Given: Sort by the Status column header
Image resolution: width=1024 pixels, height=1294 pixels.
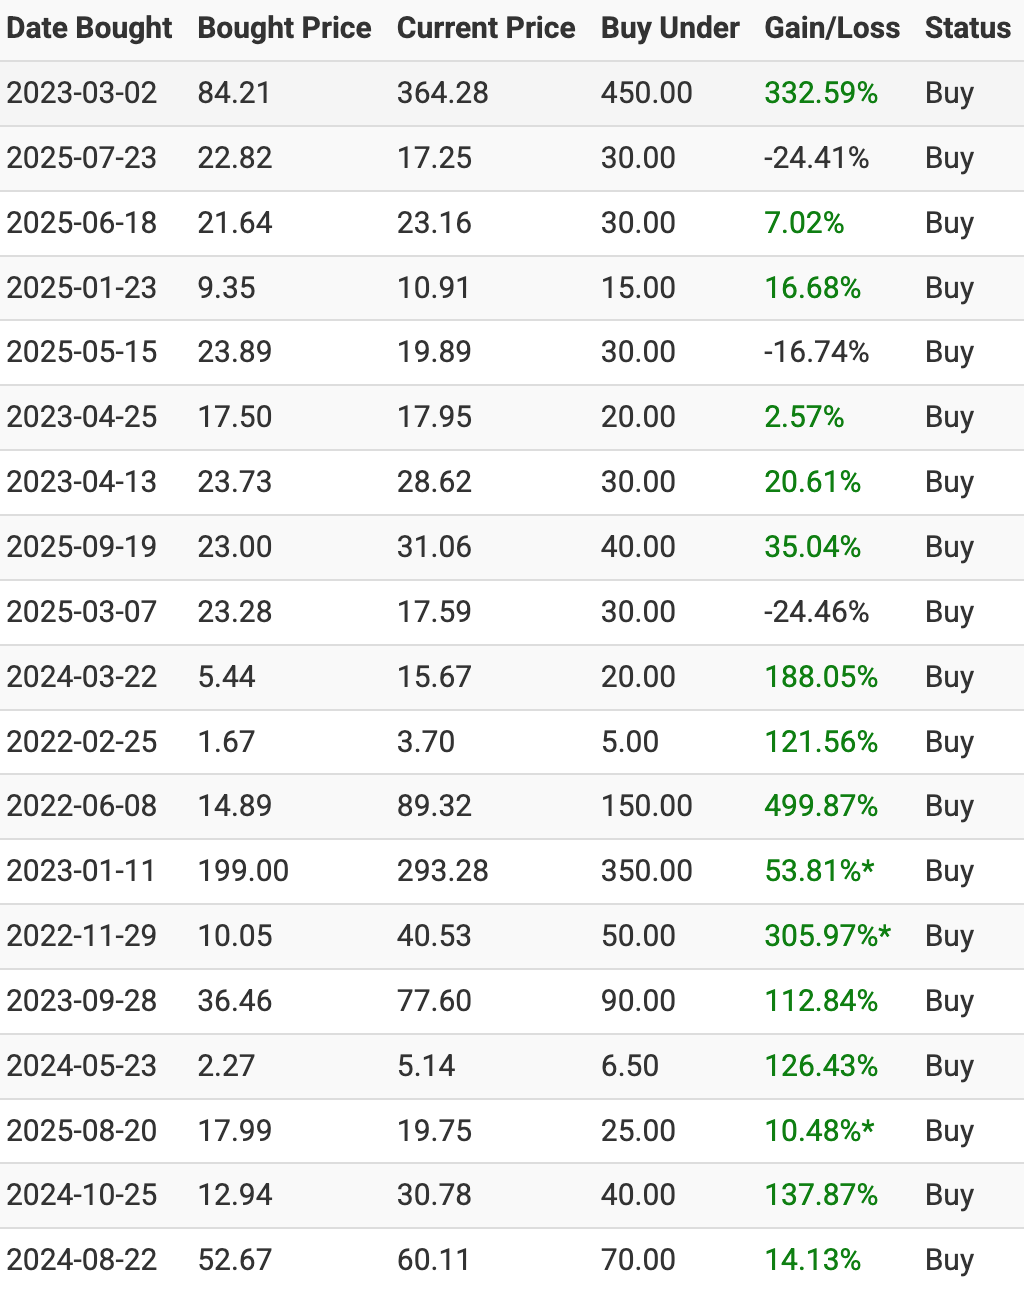Looking at the screenshot, I should (968, 28).
